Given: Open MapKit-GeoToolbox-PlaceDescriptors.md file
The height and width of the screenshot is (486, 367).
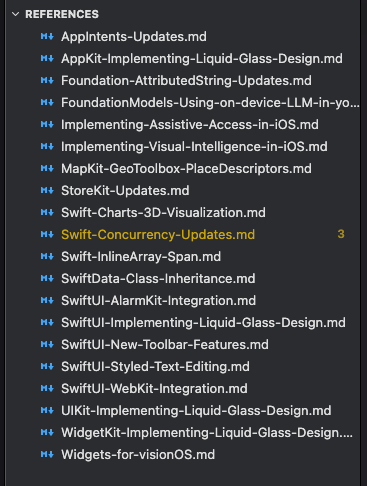Looking at the screenshot, I should point(186,169).
